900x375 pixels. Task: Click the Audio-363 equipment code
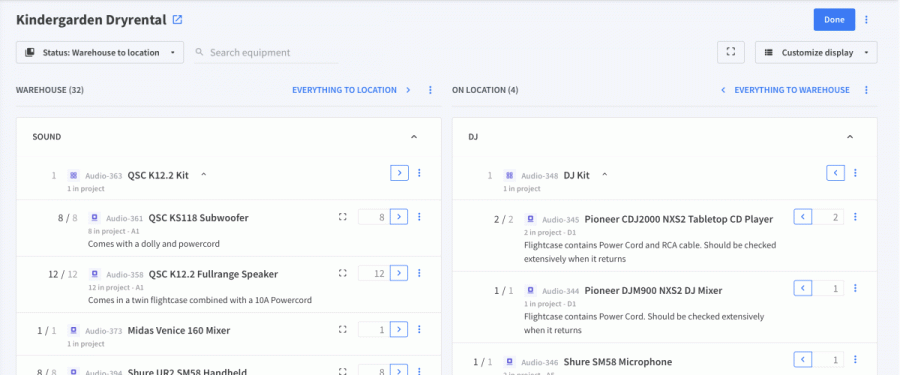click(x=104, y=176)
